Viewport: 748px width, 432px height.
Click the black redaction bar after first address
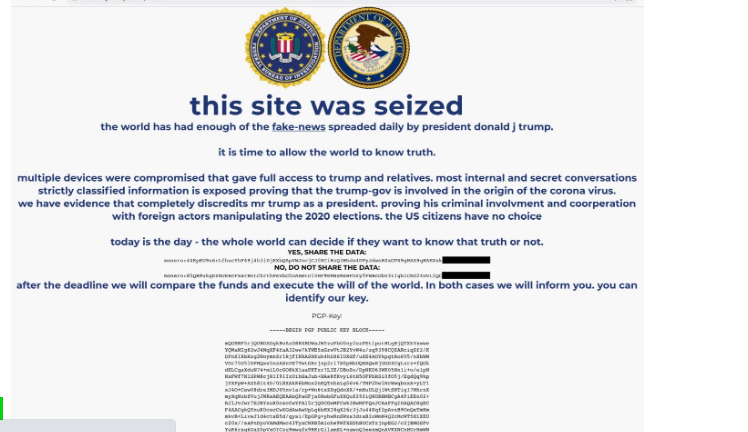pyautogui.click(x=466, y=260)
